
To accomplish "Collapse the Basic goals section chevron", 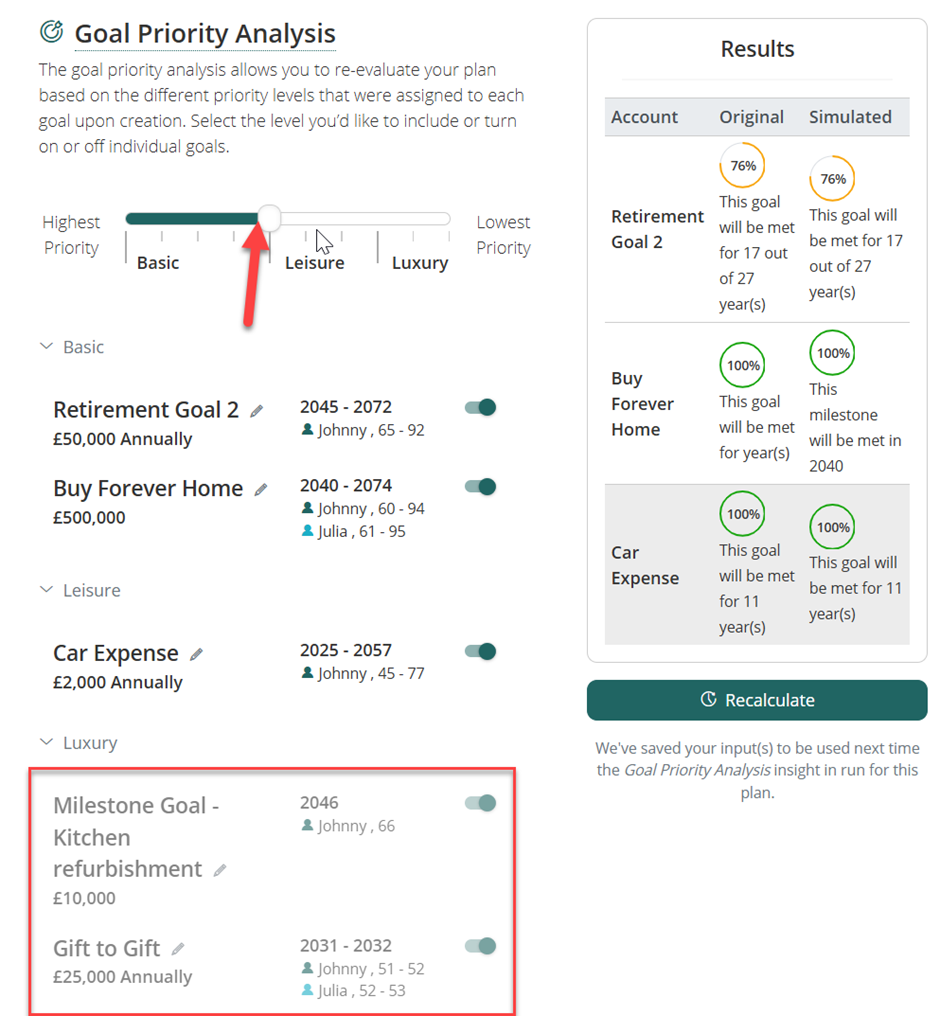I will pos(45,346).
